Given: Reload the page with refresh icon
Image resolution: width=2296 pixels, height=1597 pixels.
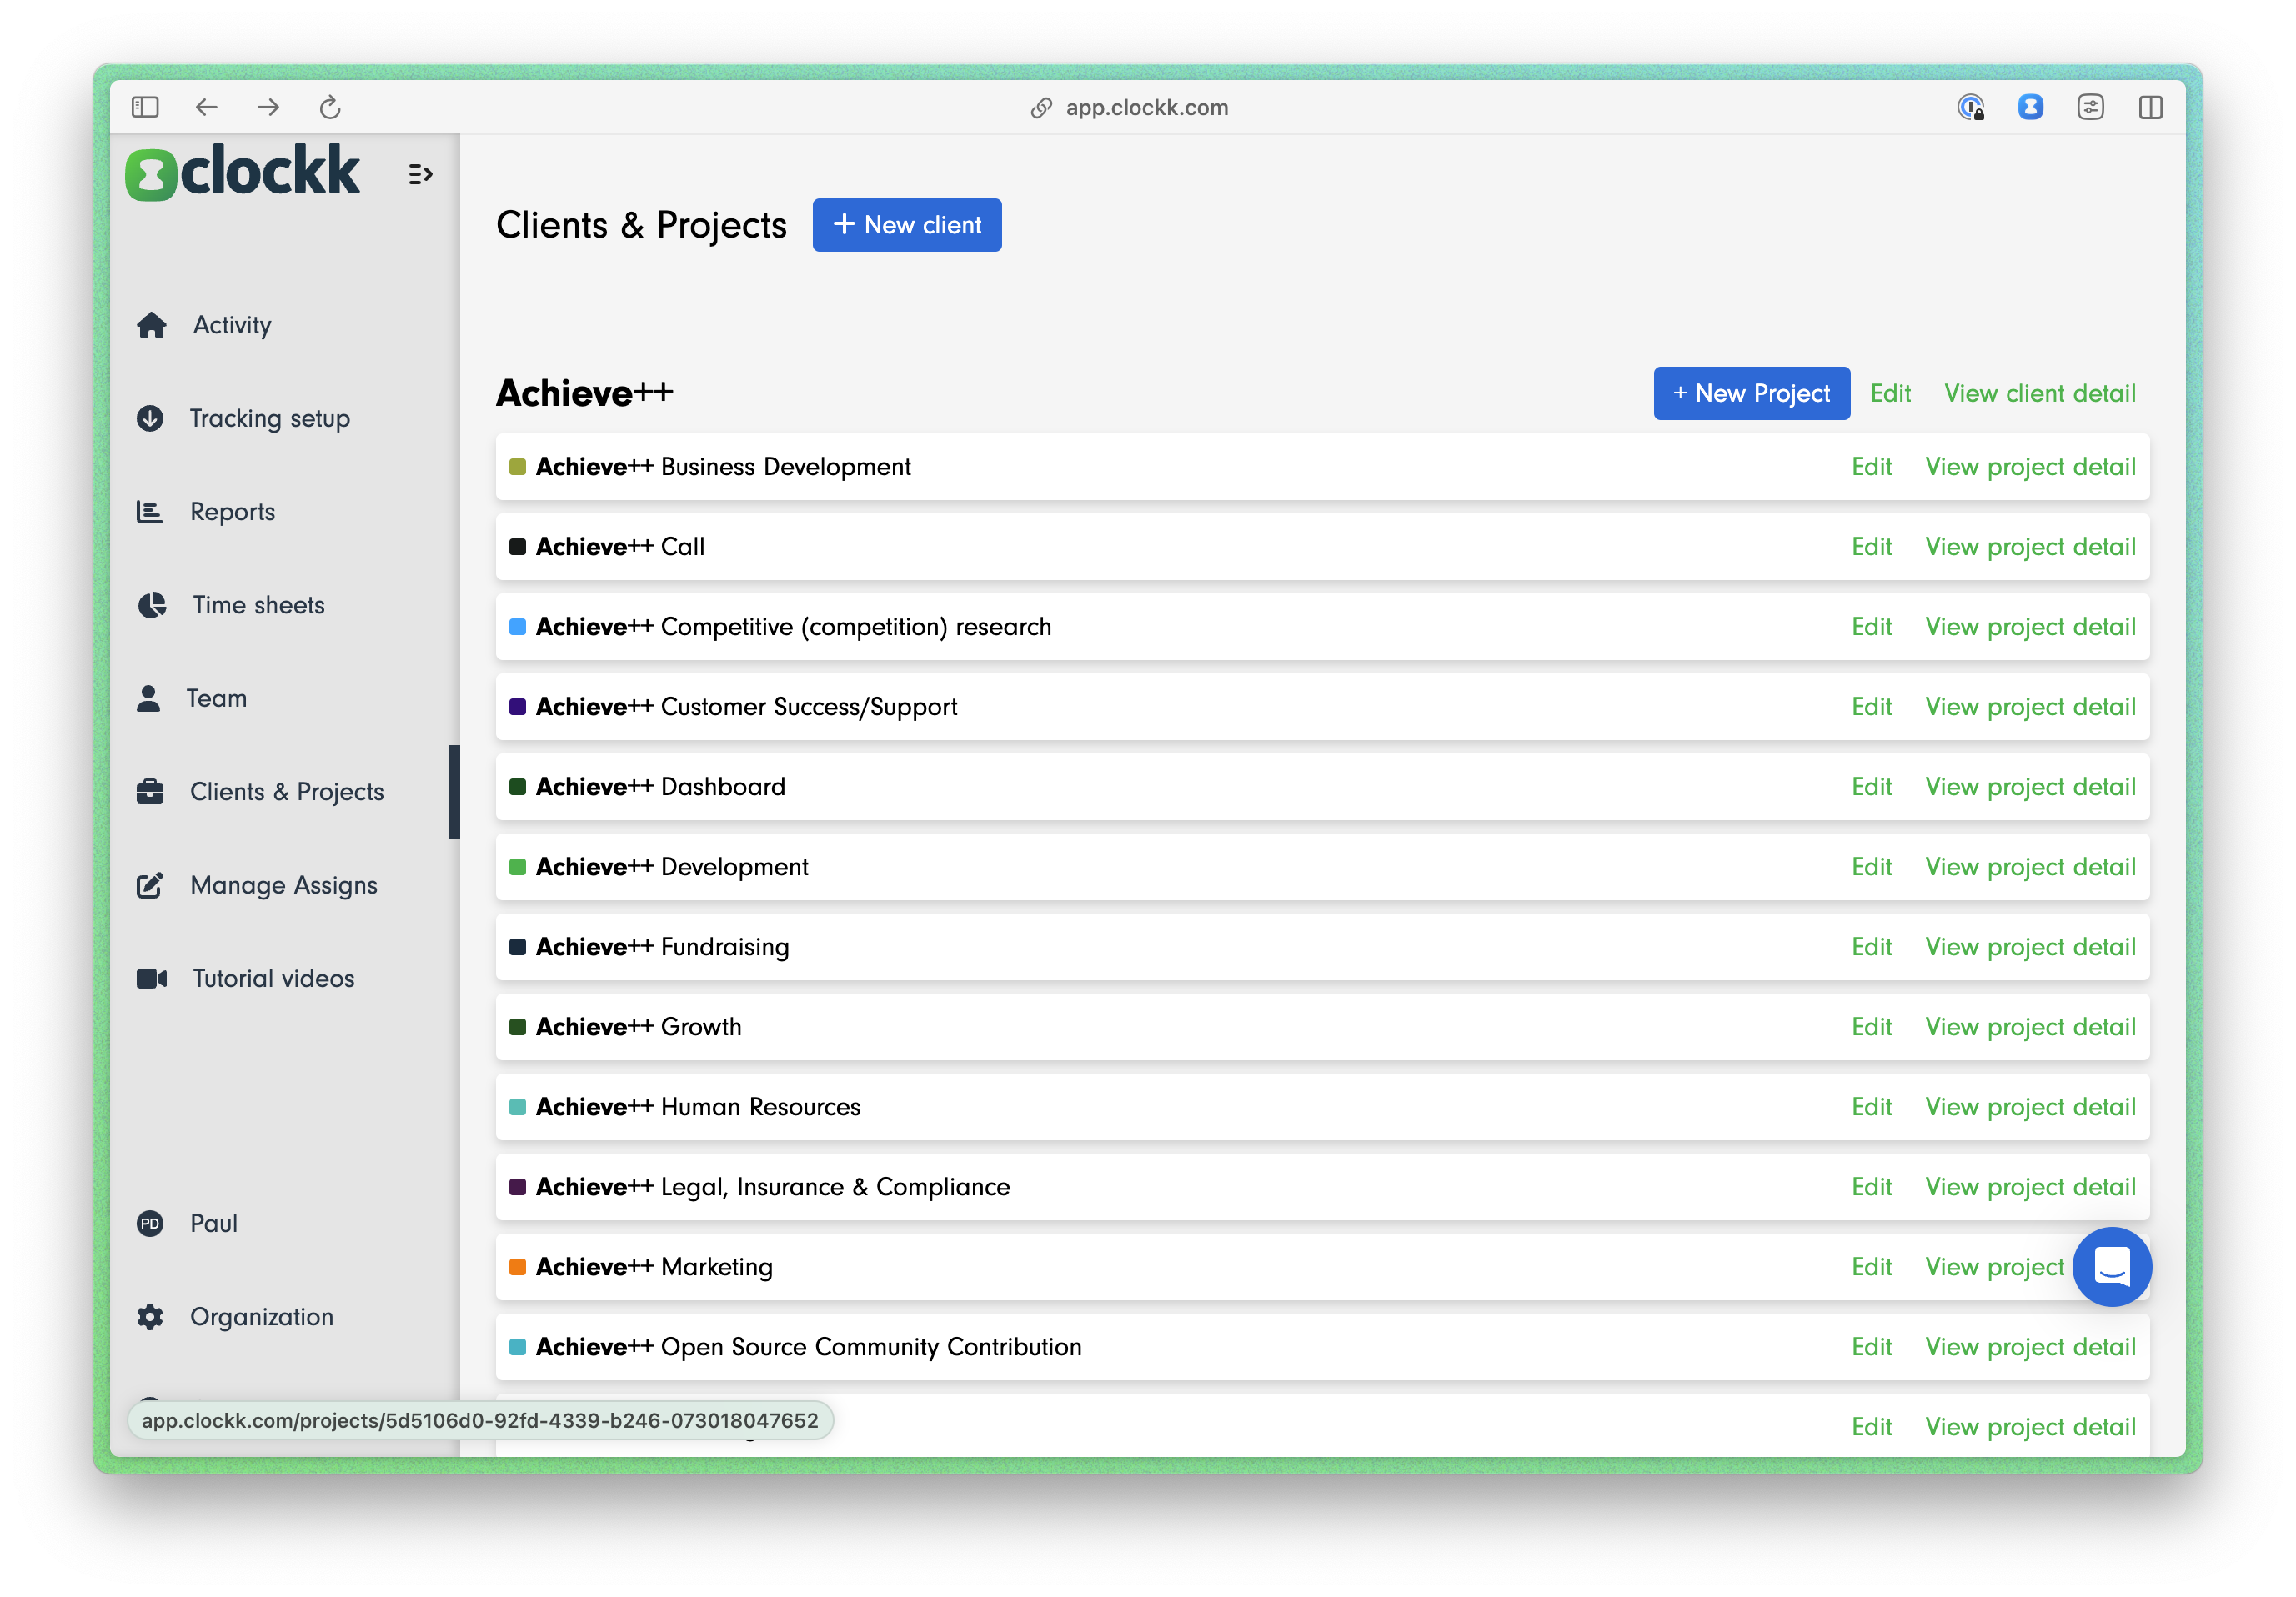Looking at the screenshot, I should click(x=330, y=107).
